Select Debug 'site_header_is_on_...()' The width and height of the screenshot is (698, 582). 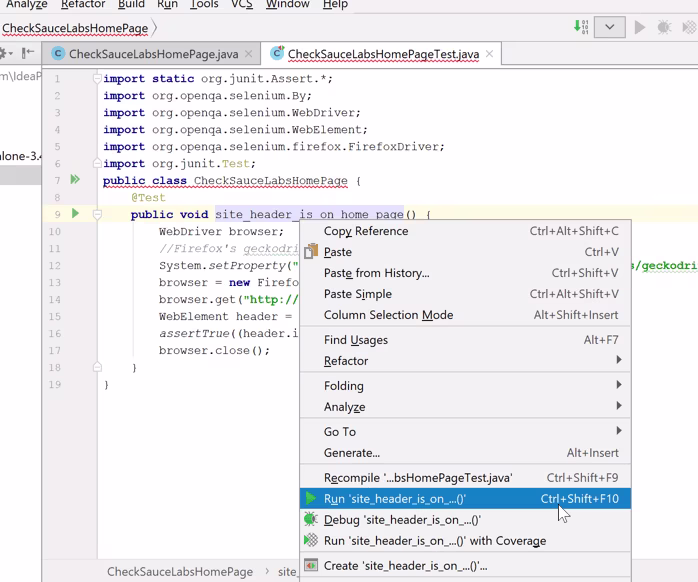point(465,520)
